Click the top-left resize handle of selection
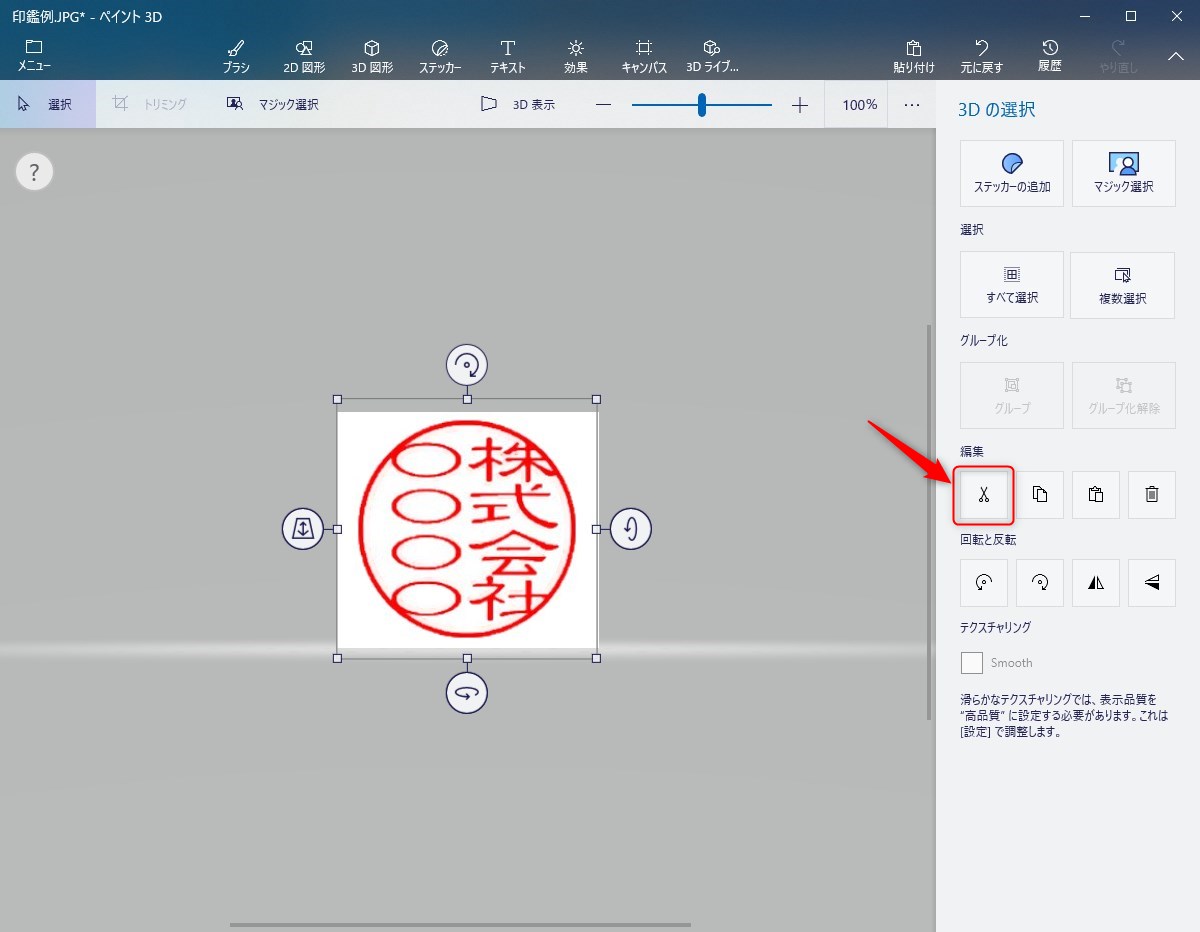The height and width of the screenshot is (932, 1200). pos(337,399)
